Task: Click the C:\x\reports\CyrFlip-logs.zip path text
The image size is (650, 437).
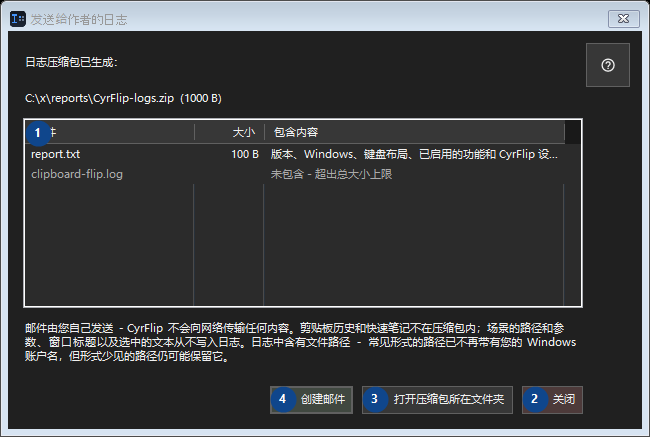Action: pos(99,98)
